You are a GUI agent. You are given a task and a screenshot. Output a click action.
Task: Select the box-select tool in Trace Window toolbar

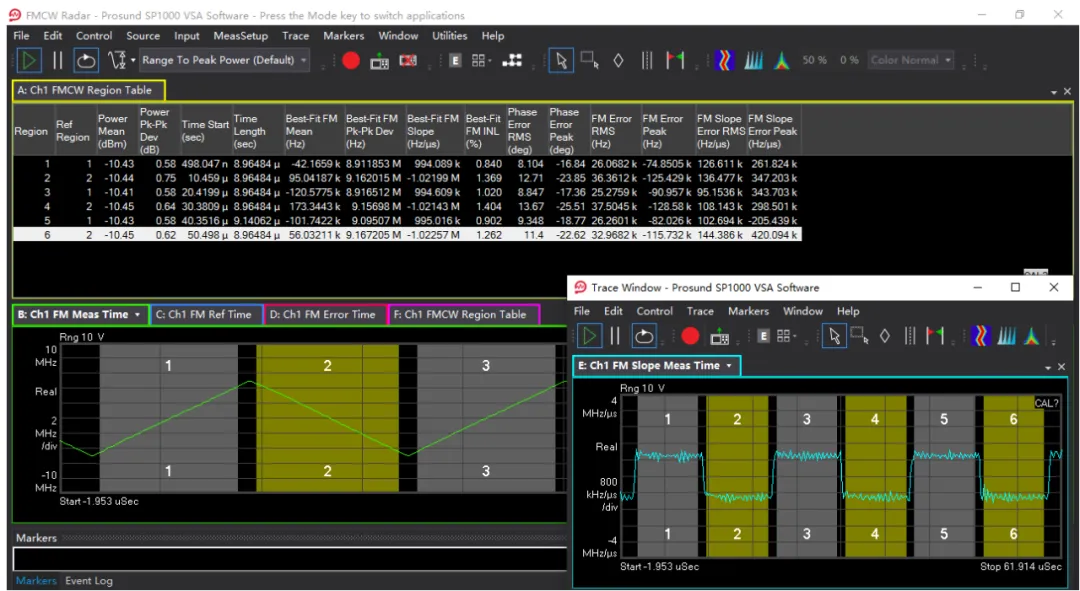tap(860, 336)
